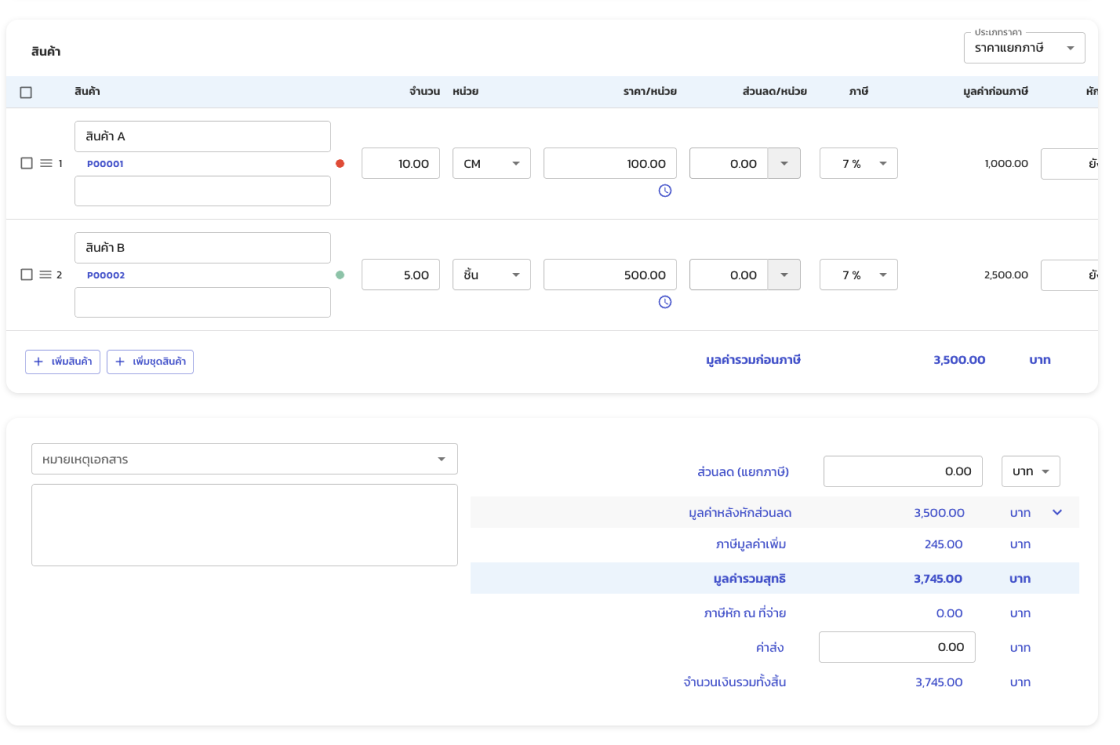Image resolution: width=1120 pixels, height=745 pixels.
Task: Check the row 1 checkbox
Action: 27,163
